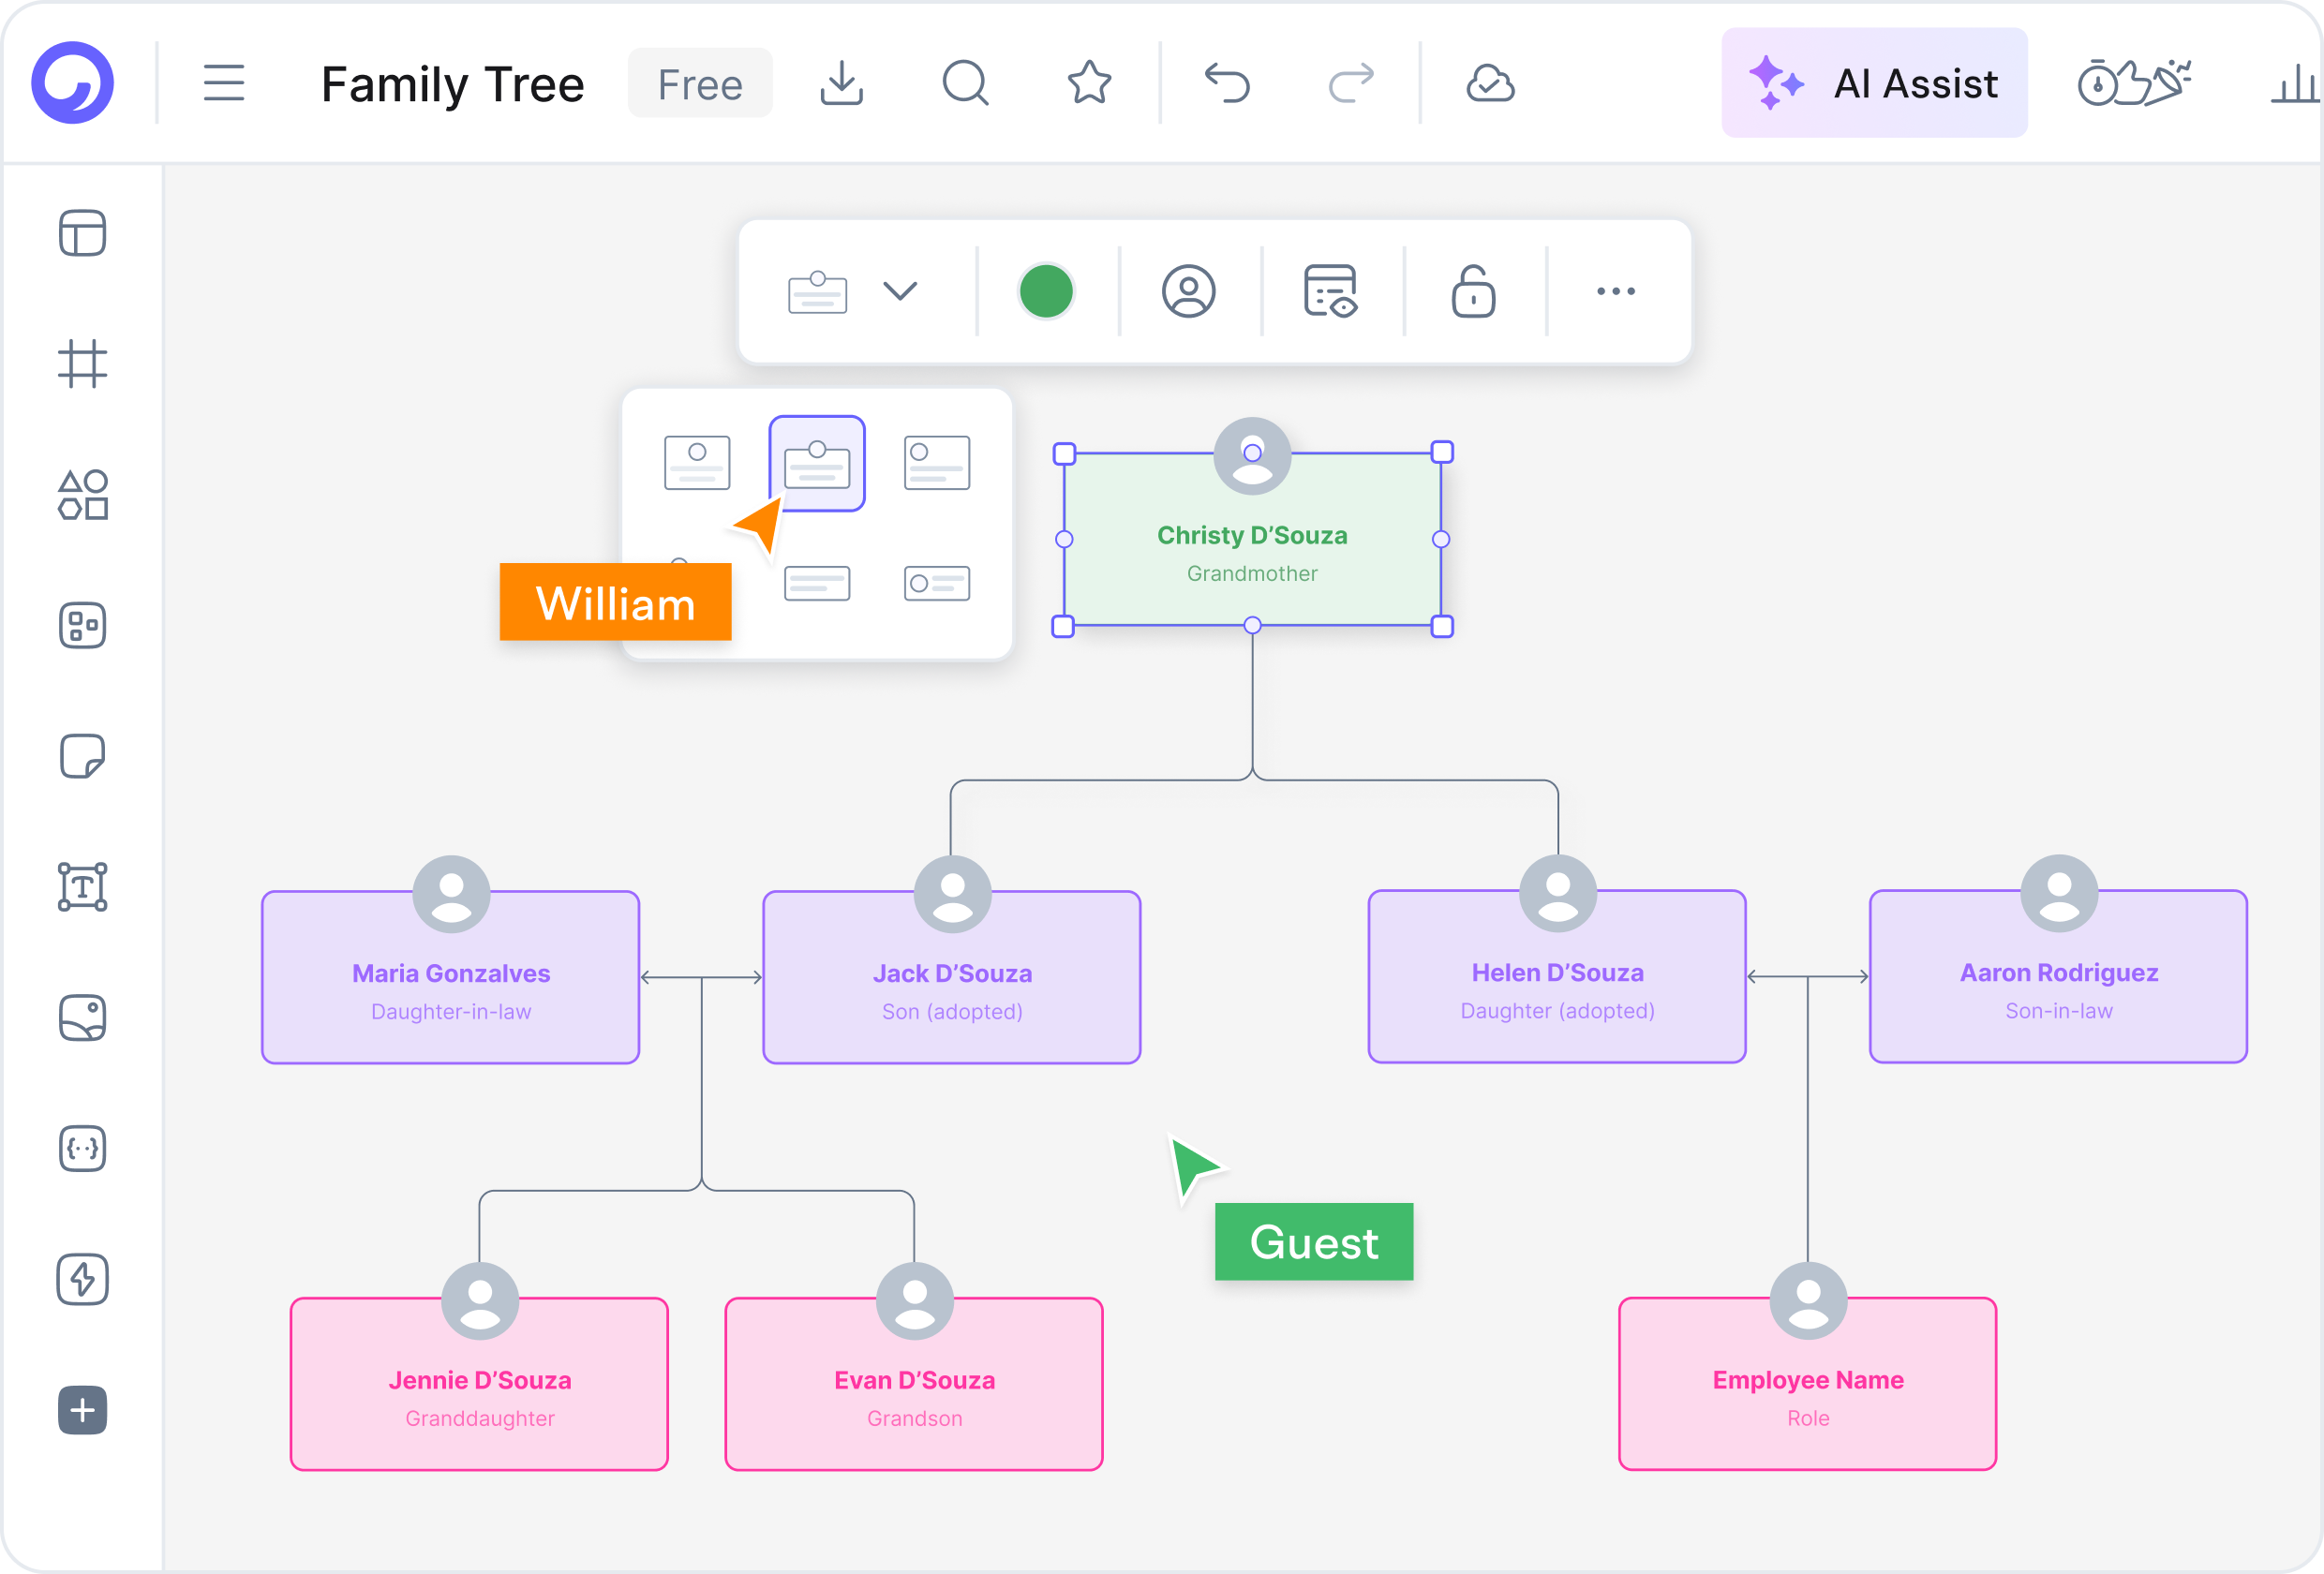Click the plus button at sidebar bottom
Image resolution: width=2324 pixels, height=1574 pixels.
[x=83, y=1410]
